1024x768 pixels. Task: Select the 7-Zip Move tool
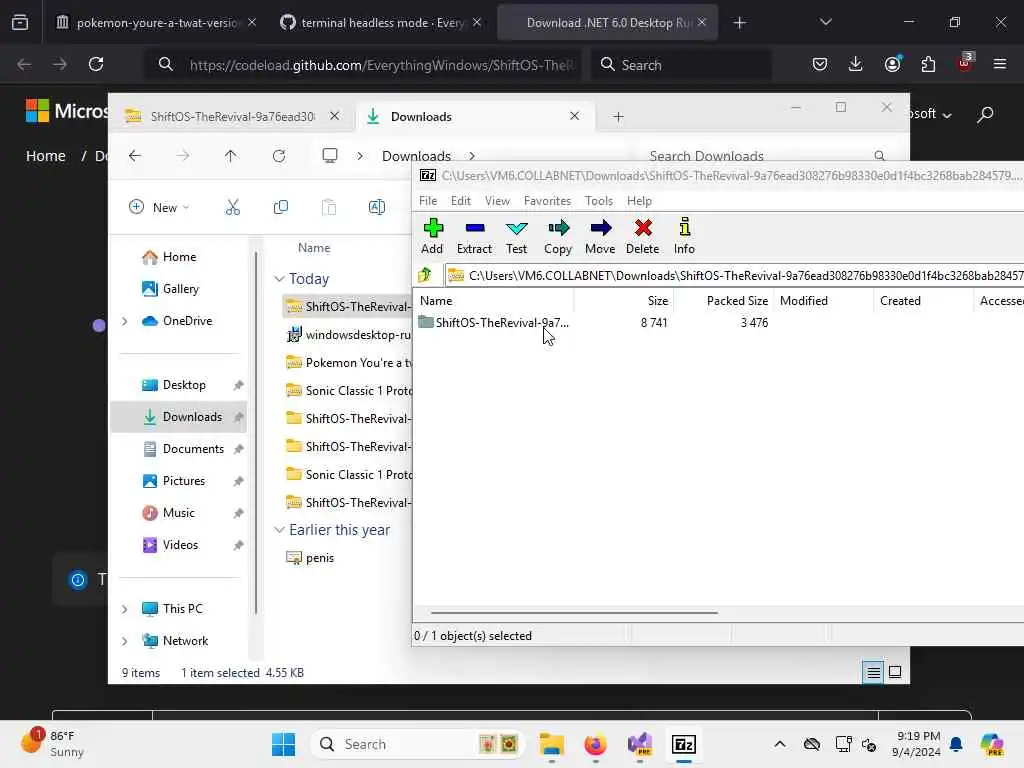[600, 236]
